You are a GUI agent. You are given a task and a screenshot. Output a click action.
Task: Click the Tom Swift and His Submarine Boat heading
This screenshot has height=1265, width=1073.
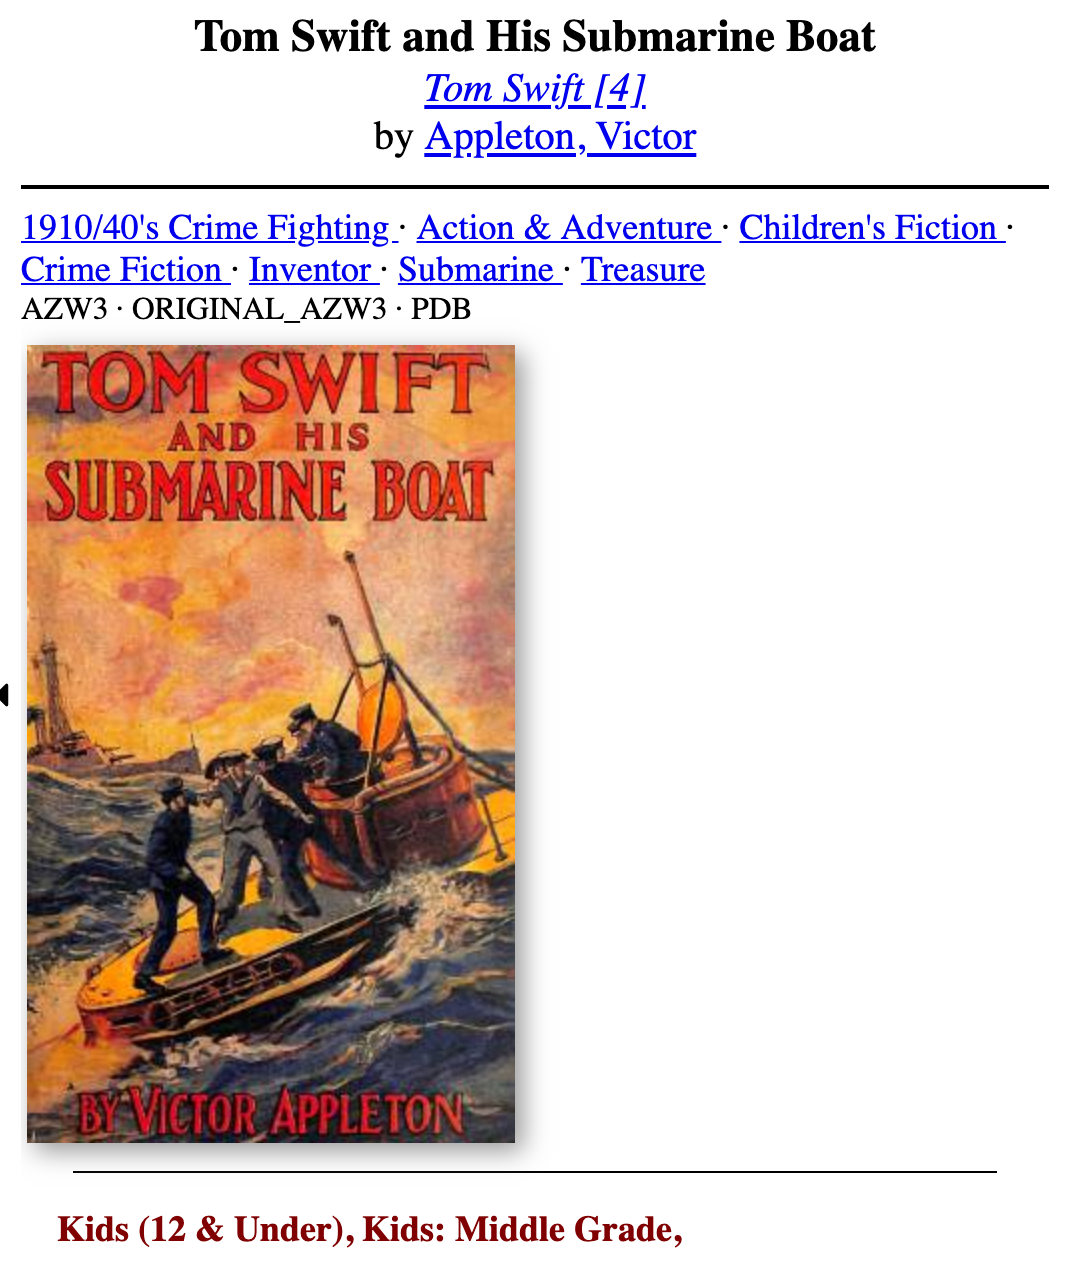click(535, 37)
